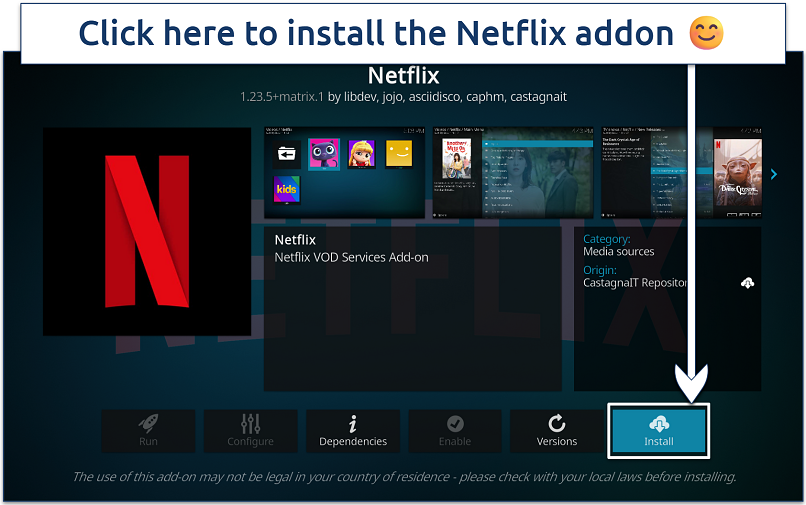The width and height of the screenshot is (806, 505).
Task: Click the blonde girl profile avatar
Action: 361,153
